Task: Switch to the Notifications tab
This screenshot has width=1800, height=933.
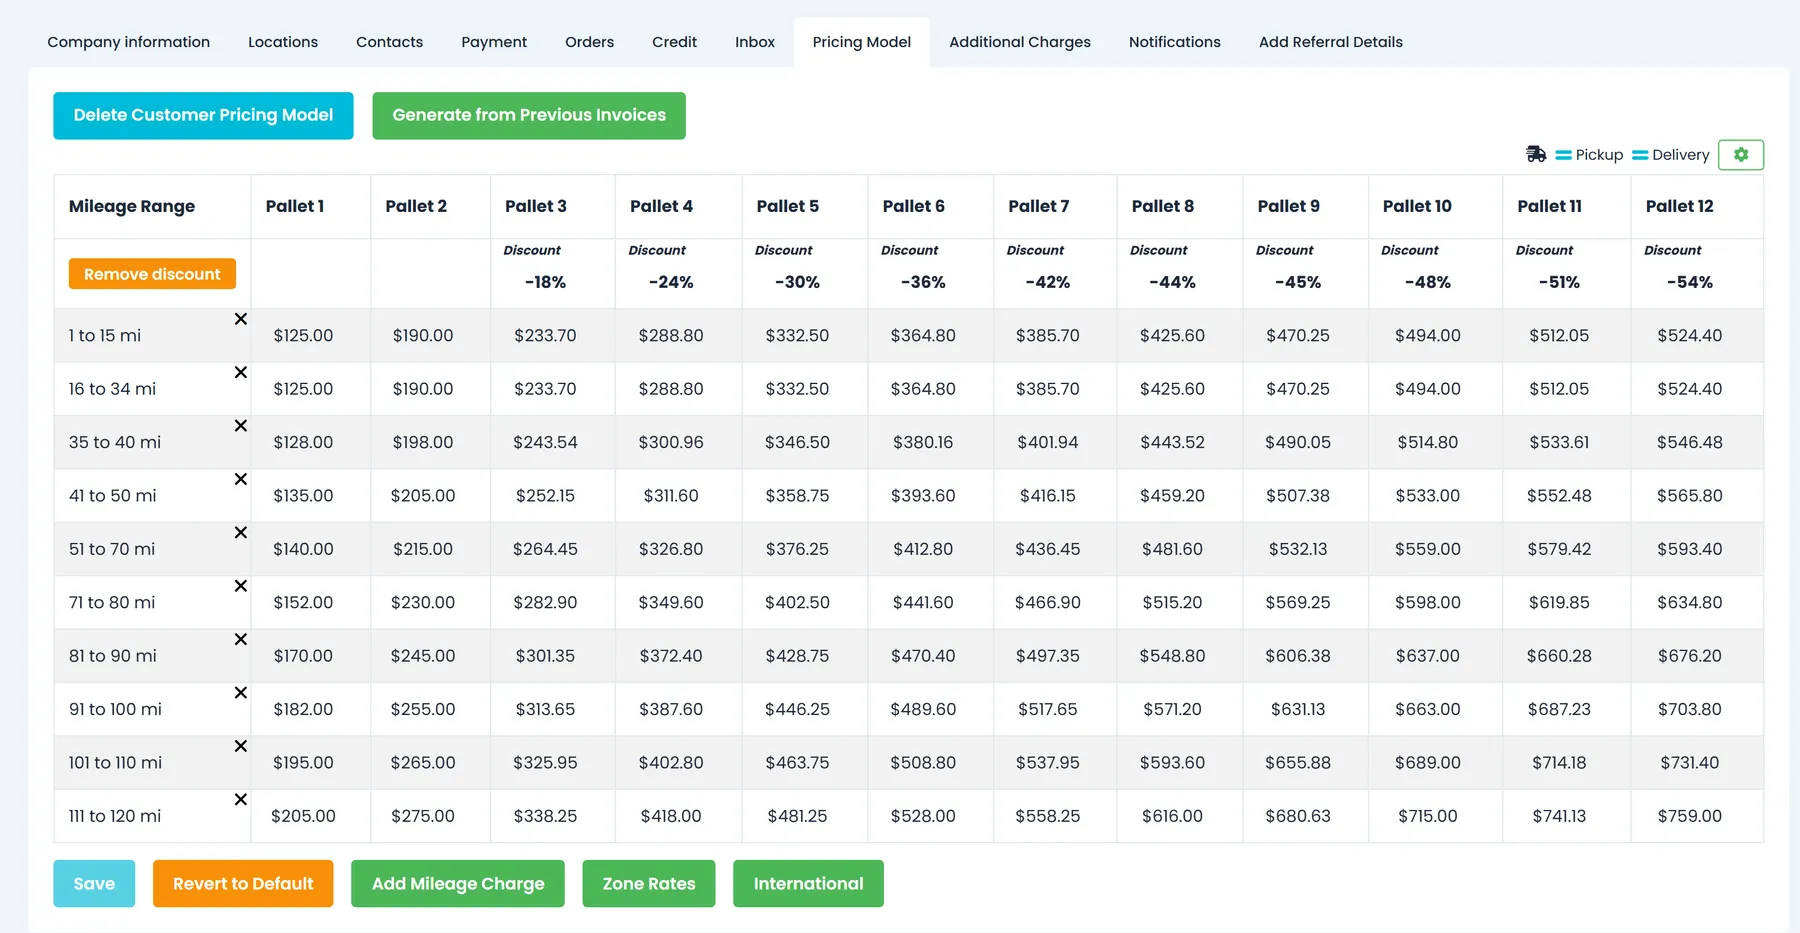Action: (1175, 42)
